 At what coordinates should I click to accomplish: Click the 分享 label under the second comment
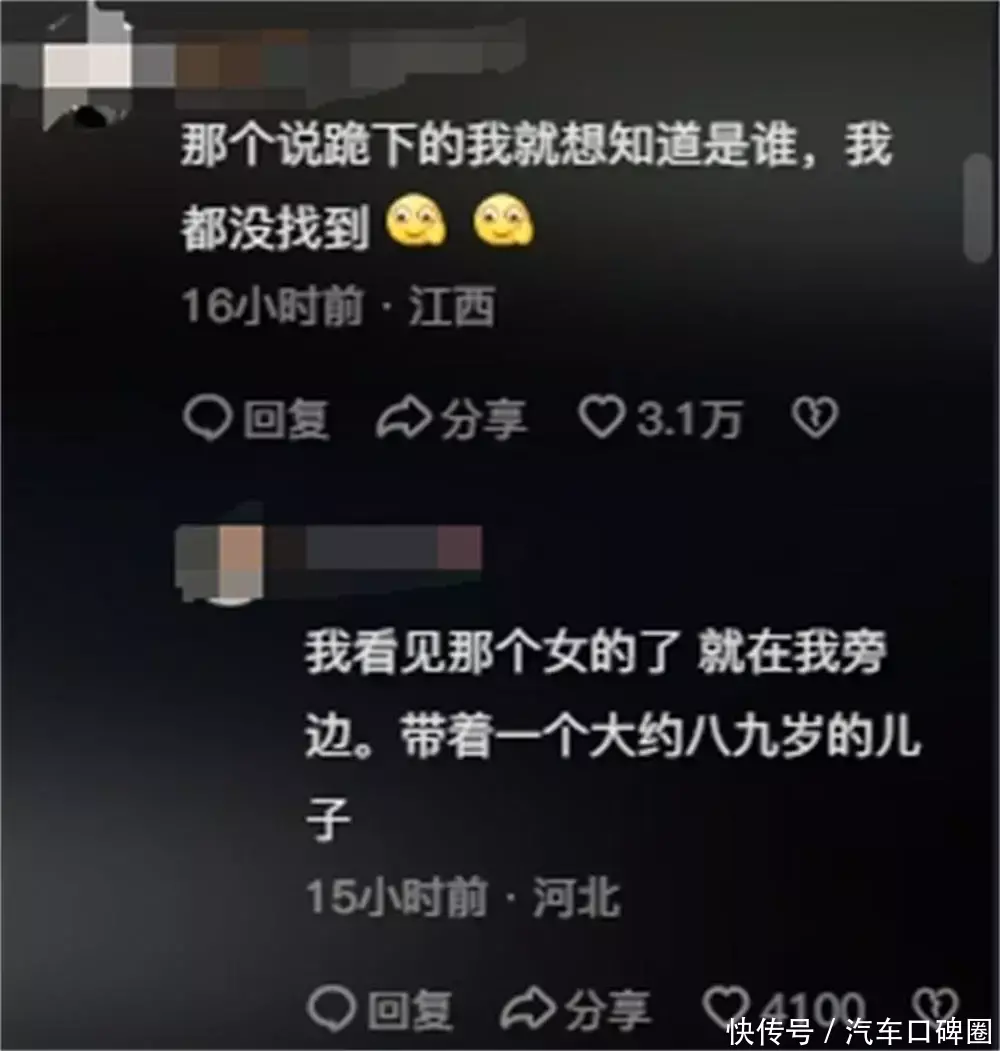point(608,1010)
